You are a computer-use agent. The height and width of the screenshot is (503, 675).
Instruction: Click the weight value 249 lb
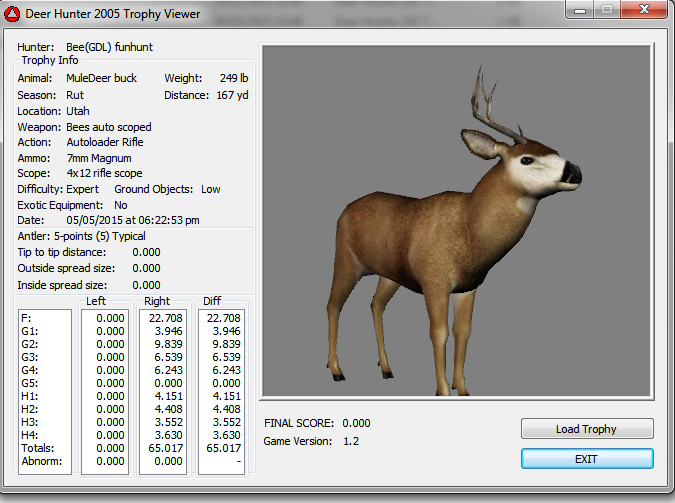click(x=234, y=78)
